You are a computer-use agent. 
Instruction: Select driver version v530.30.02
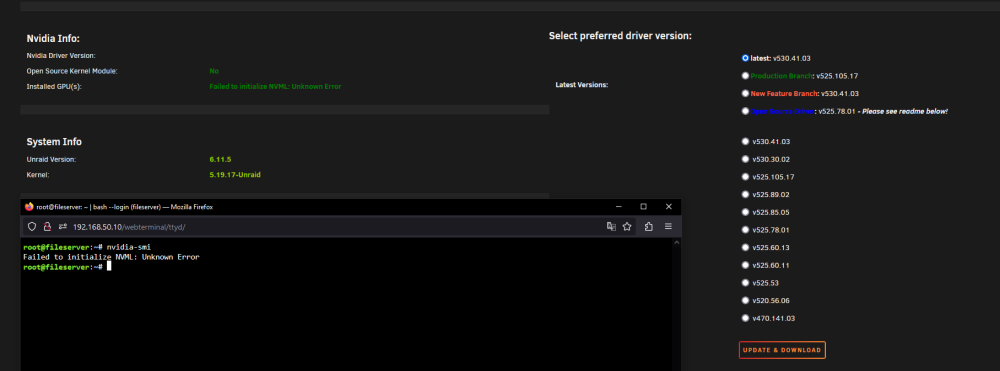pyautogui.click(x=745, y=159)
